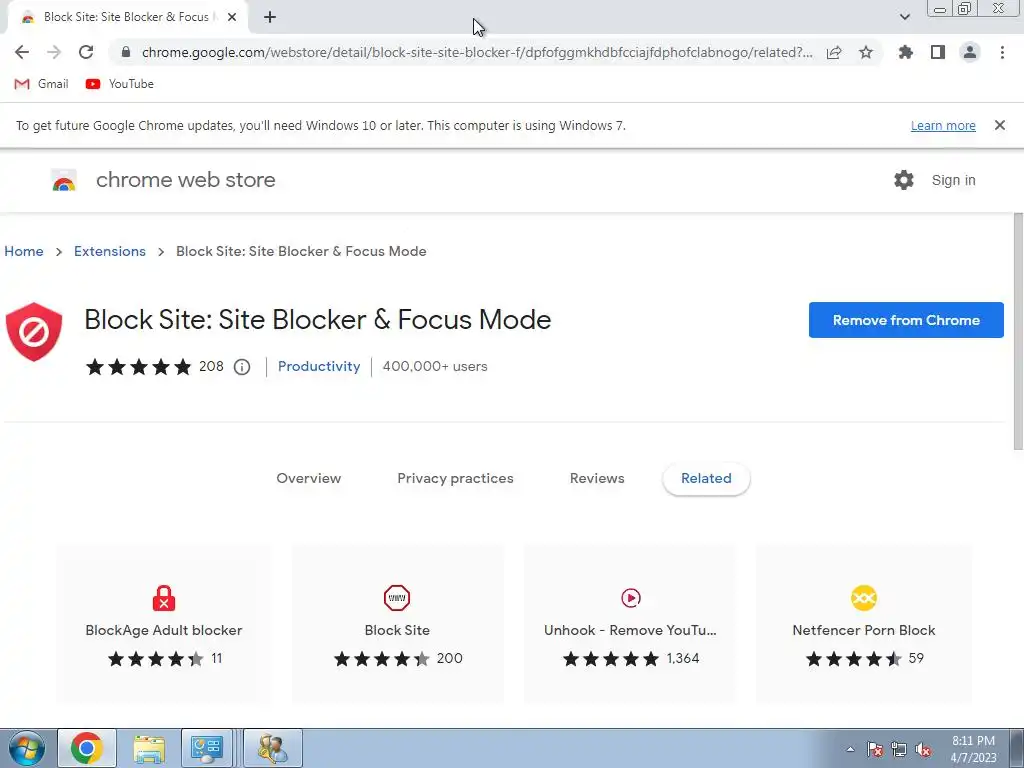Click the network tray icon
Image resolution: width=1024 pixels, height=768 pixels.
click(899, 750)
